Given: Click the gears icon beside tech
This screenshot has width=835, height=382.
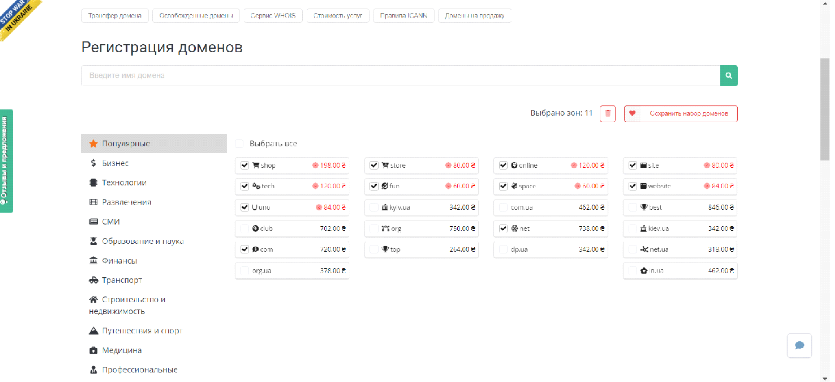Looking at the screenshot, I should (255, 186).
